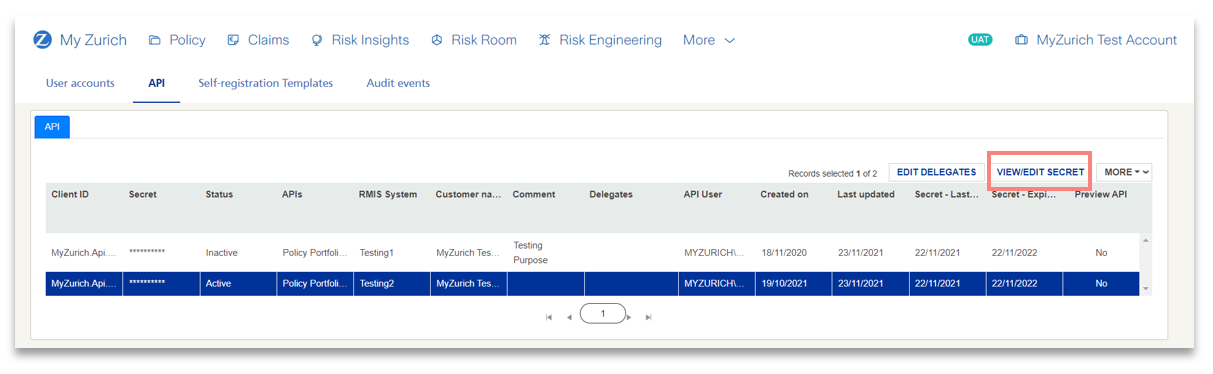Open the Self-registration Templates tab
Screen dimensions: 1213x374
point(265,83)
